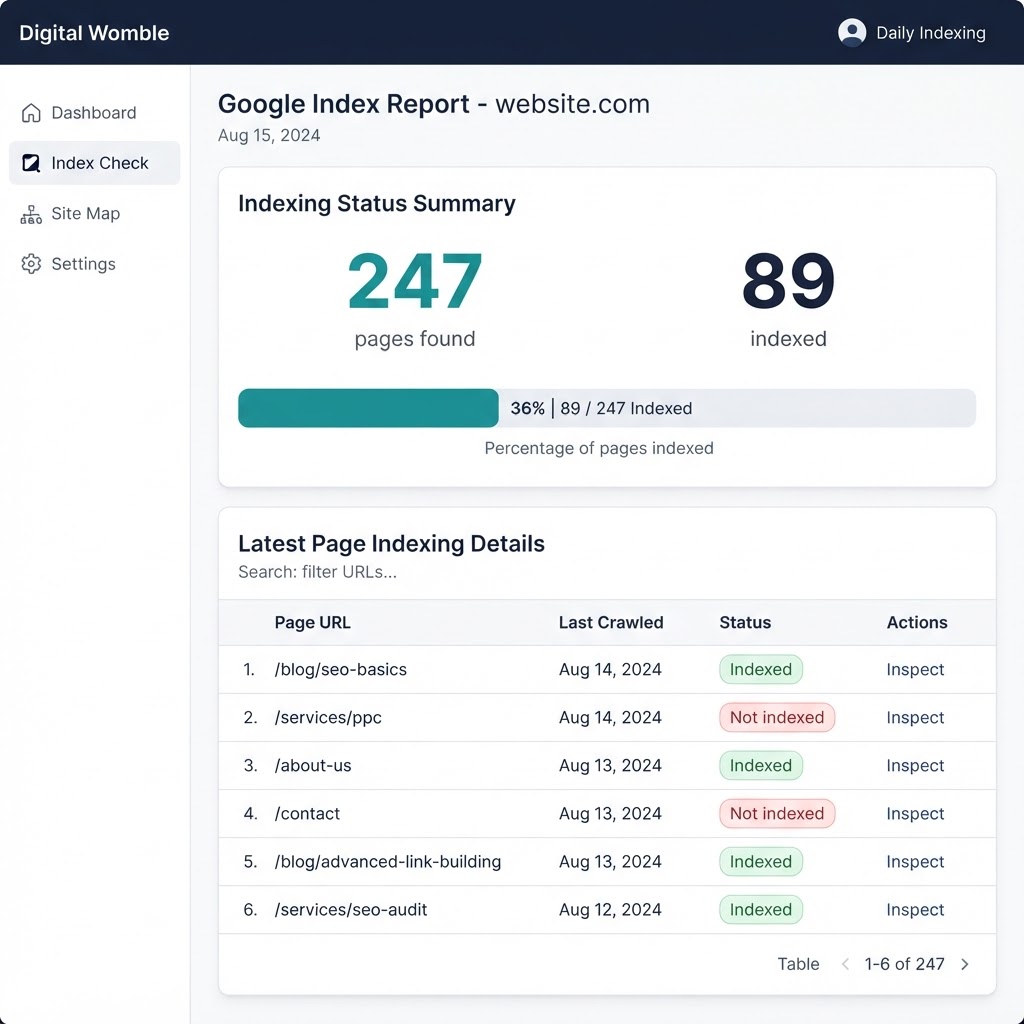Viewport: 1024px width, 1024px height.
Task: Click the /services/ppc URL cell
Action: [328, 717]
